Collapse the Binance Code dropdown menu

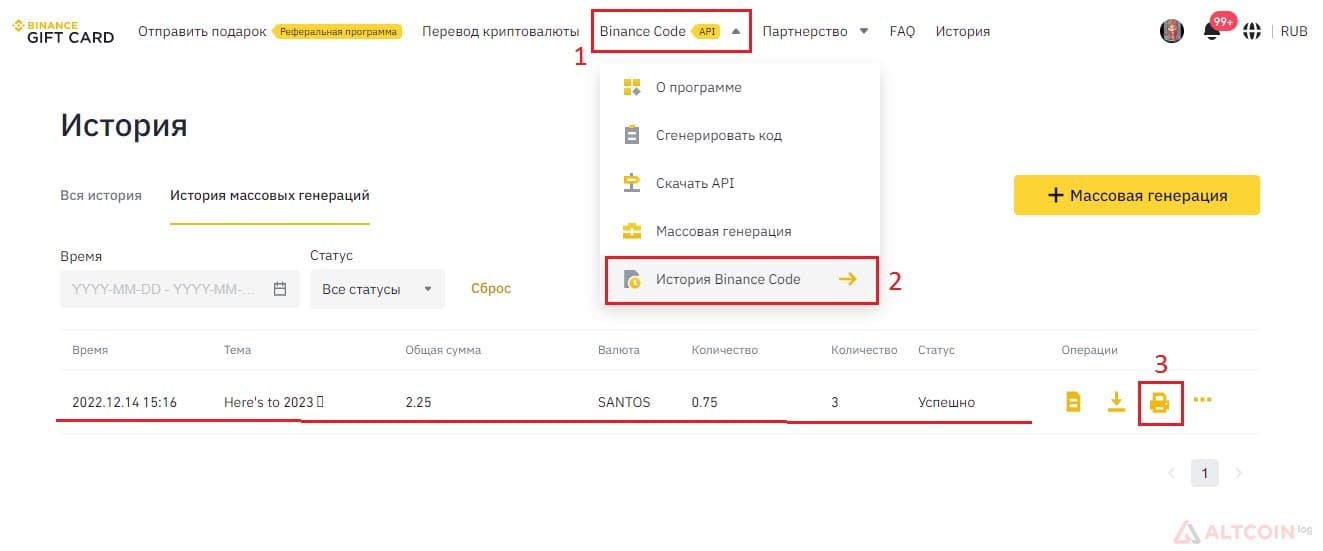pyautogui.click(x=670, y=31)
